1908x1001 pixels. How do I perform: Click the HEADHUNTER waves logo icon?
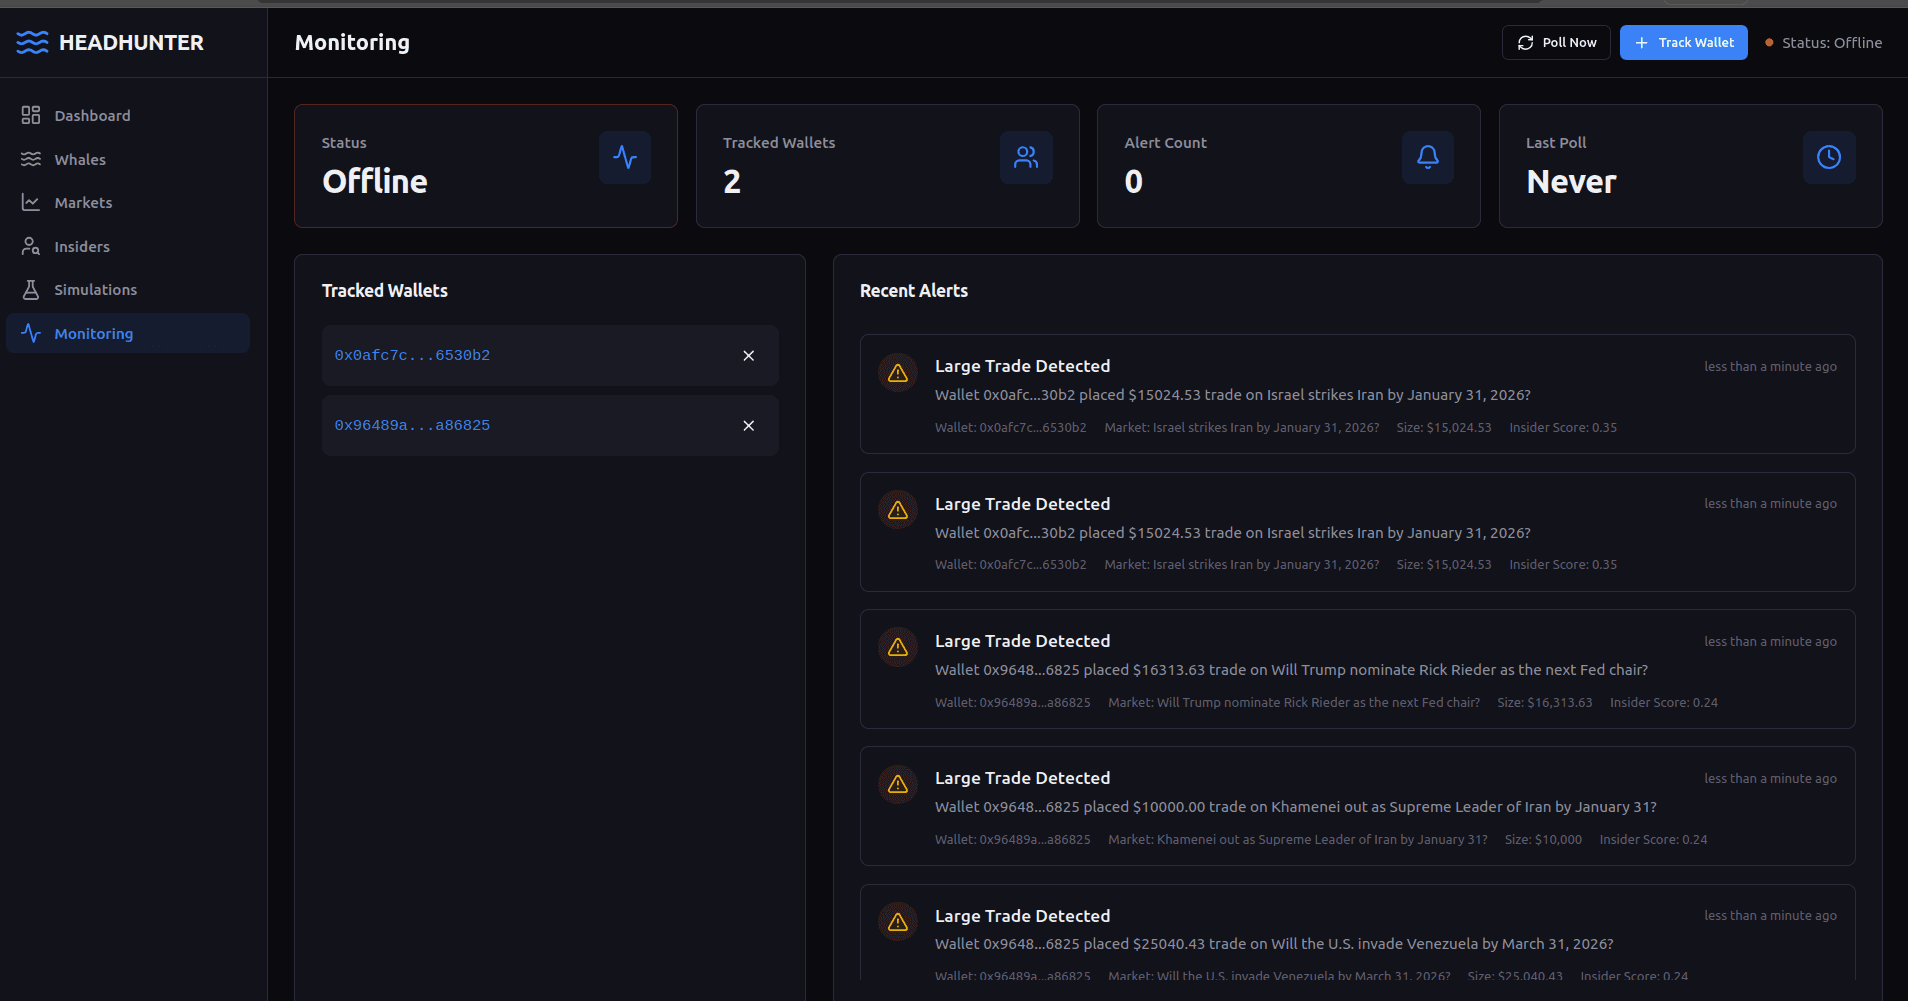32,42
